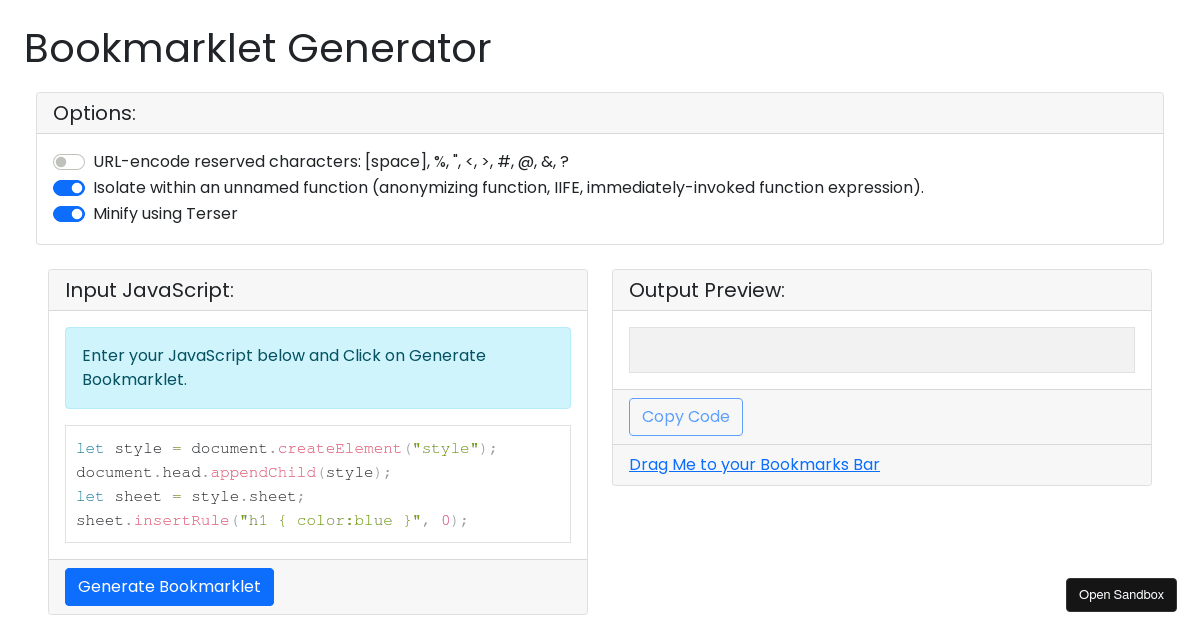1200x630 pixels.
Task: Click the 'Output Preview:' card header
Action: tap(707, 291)
